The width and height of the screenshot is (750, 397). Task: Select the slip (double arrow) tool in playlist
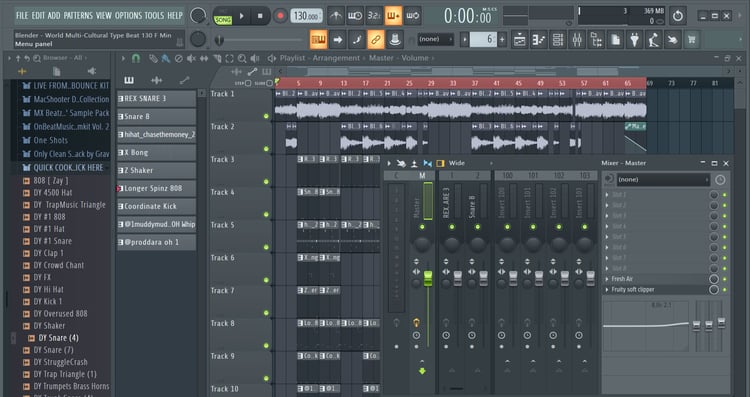(x=204, y=58)
